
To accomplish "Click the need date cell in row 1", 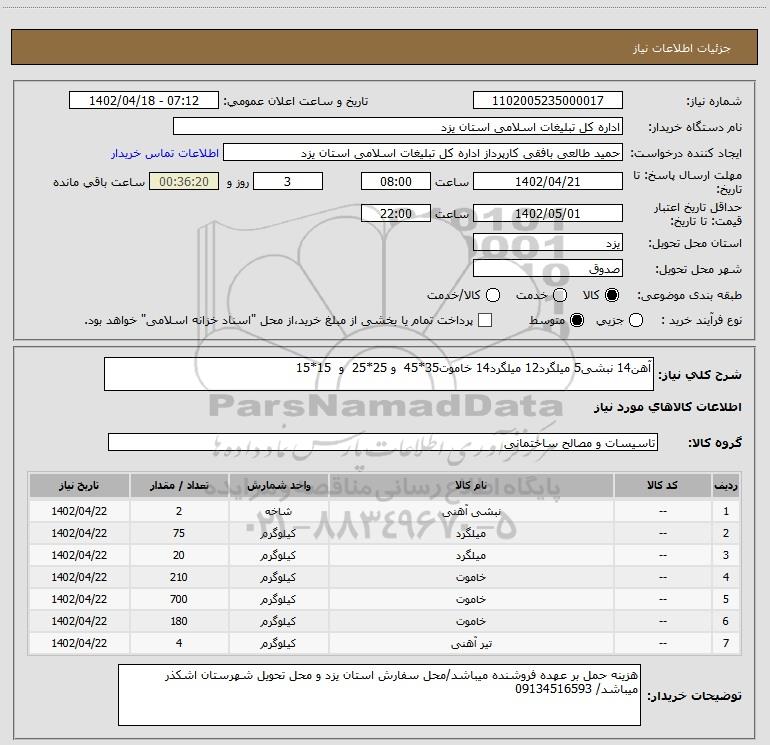I will (79, 512).
